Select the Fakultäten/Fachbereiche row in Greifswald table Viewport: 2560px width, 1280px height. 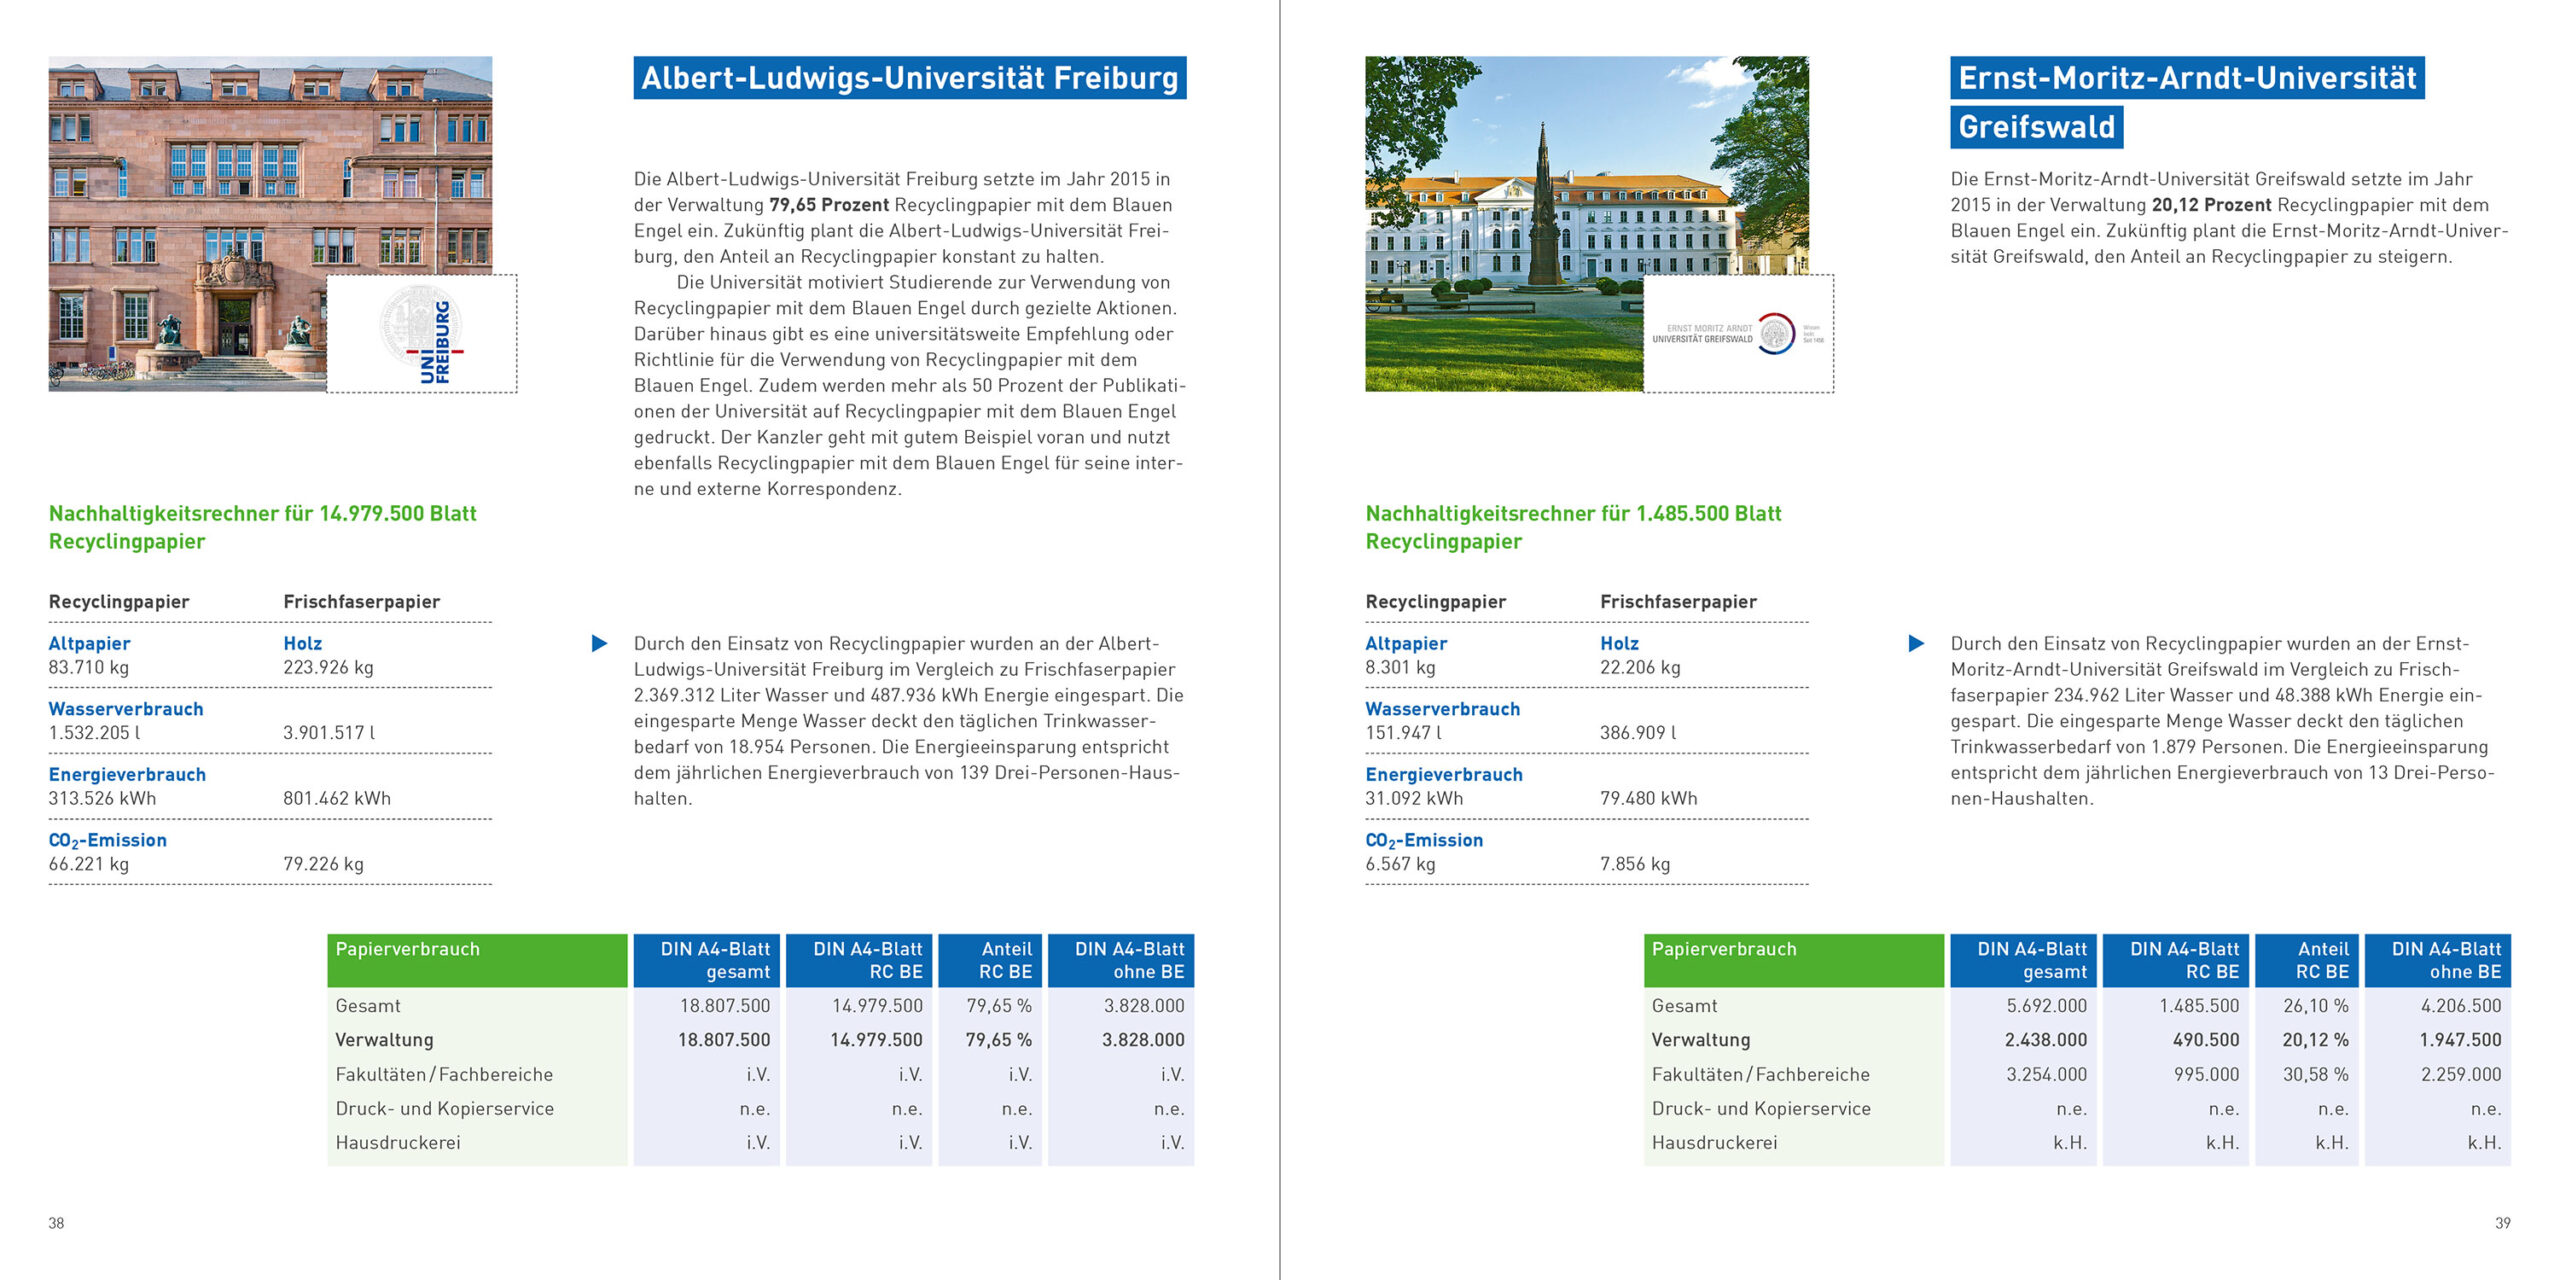tap(1760, 1074)
